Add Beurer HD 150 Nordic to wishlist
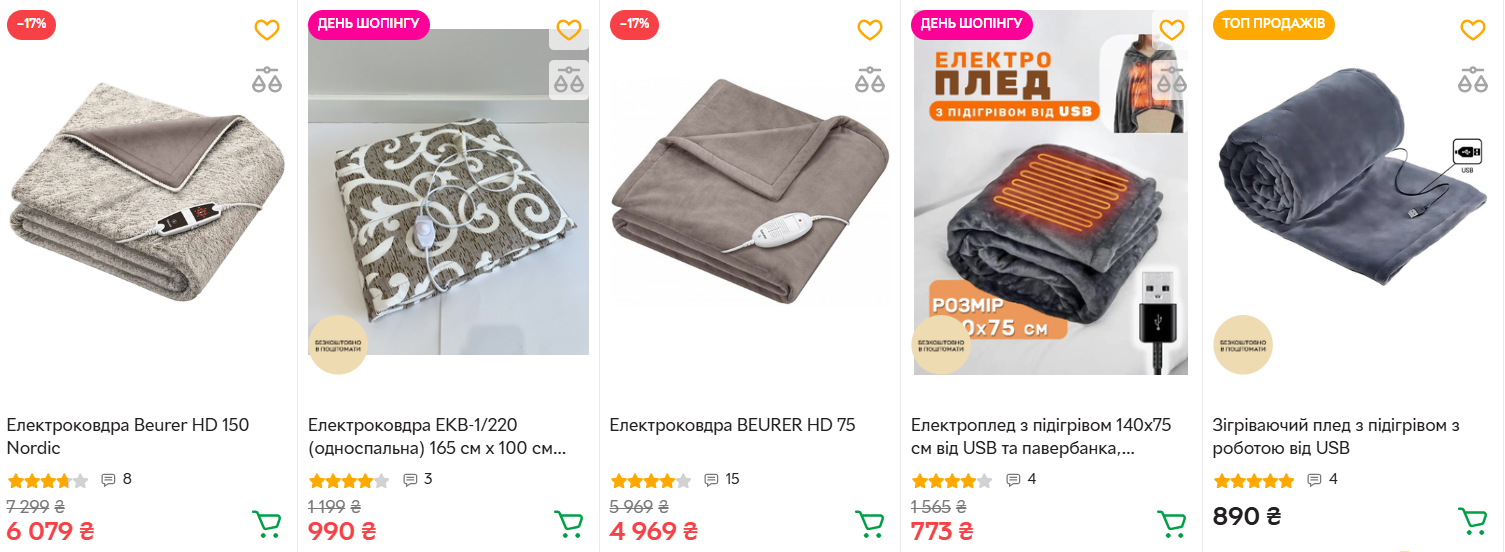This screenshot has width=1505, height=552. (x=267, y=30)
